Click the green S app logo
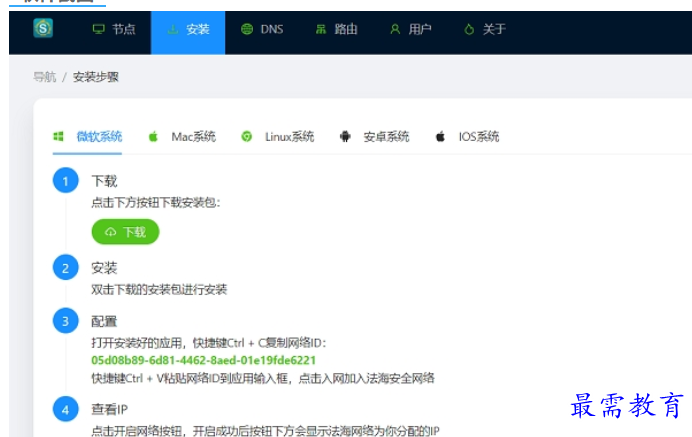692x437 pixels. coord(43,28)
